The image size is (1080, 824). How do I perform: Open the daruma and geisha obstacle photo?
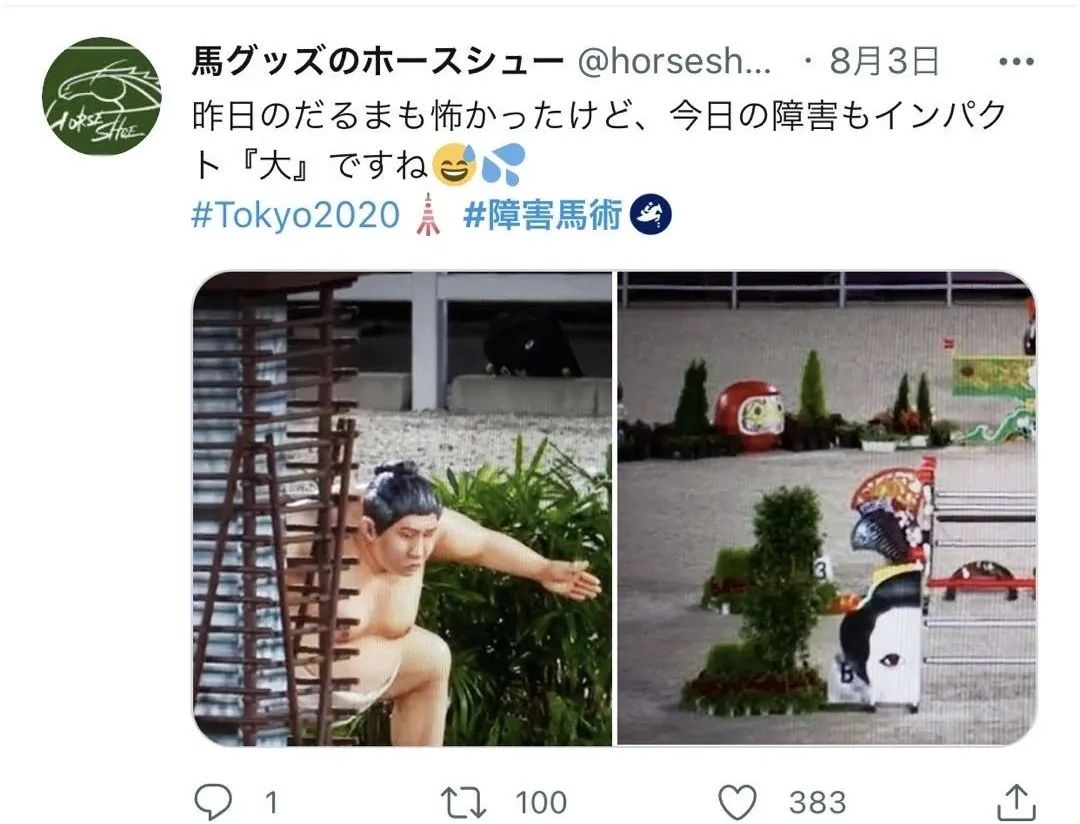pyautogui.click(x=827, y=508)
